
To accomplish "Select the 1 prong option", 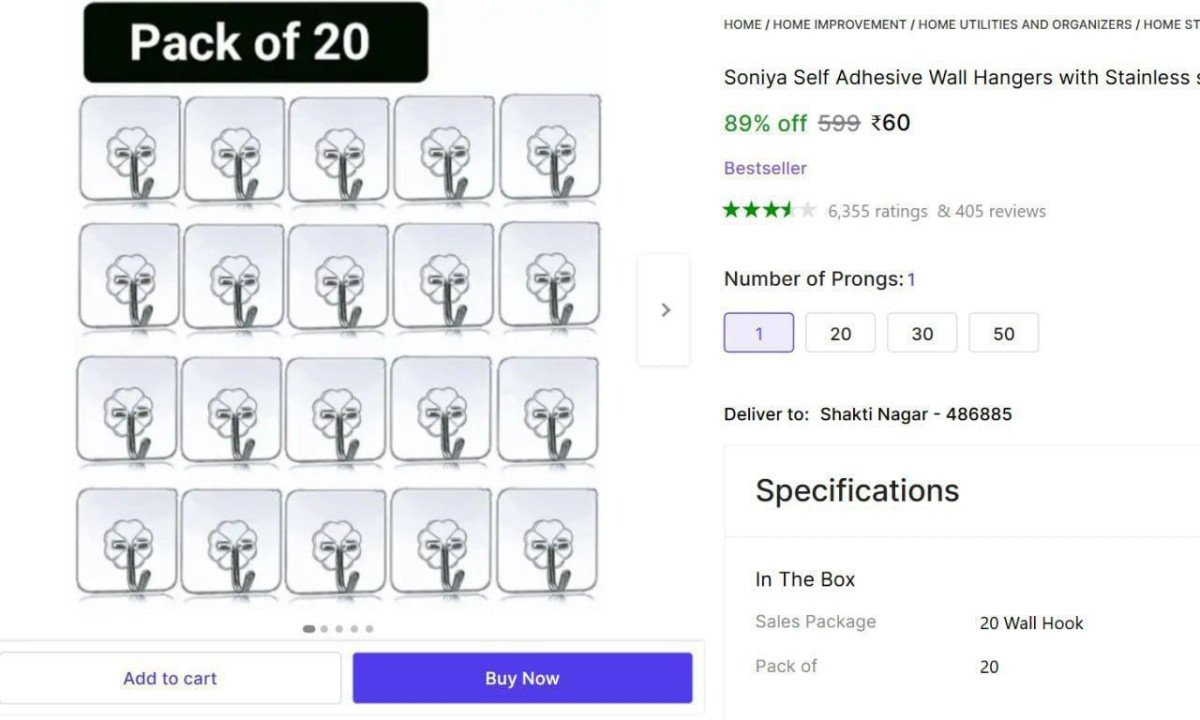I will pyautogui.click(x=759, y=333).
